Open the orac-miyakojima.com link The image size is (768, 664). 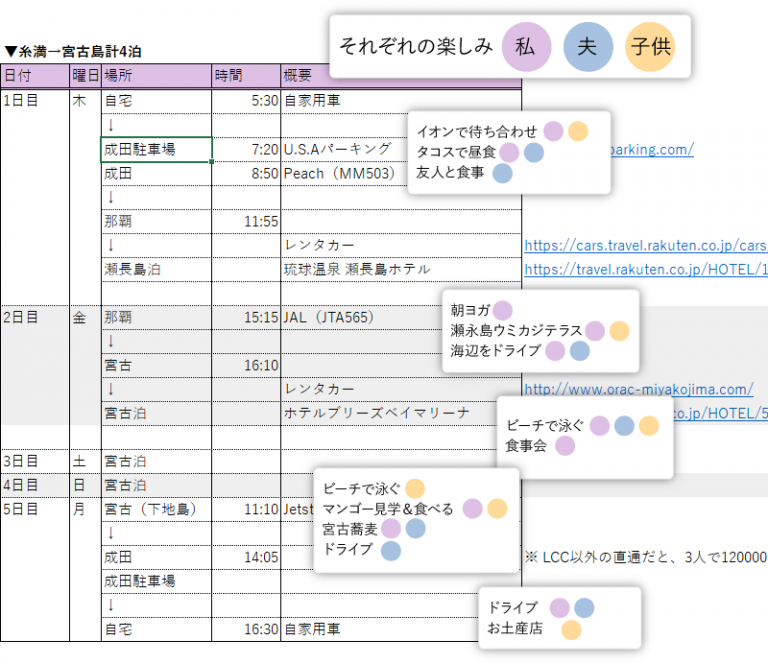pos(638,389)
